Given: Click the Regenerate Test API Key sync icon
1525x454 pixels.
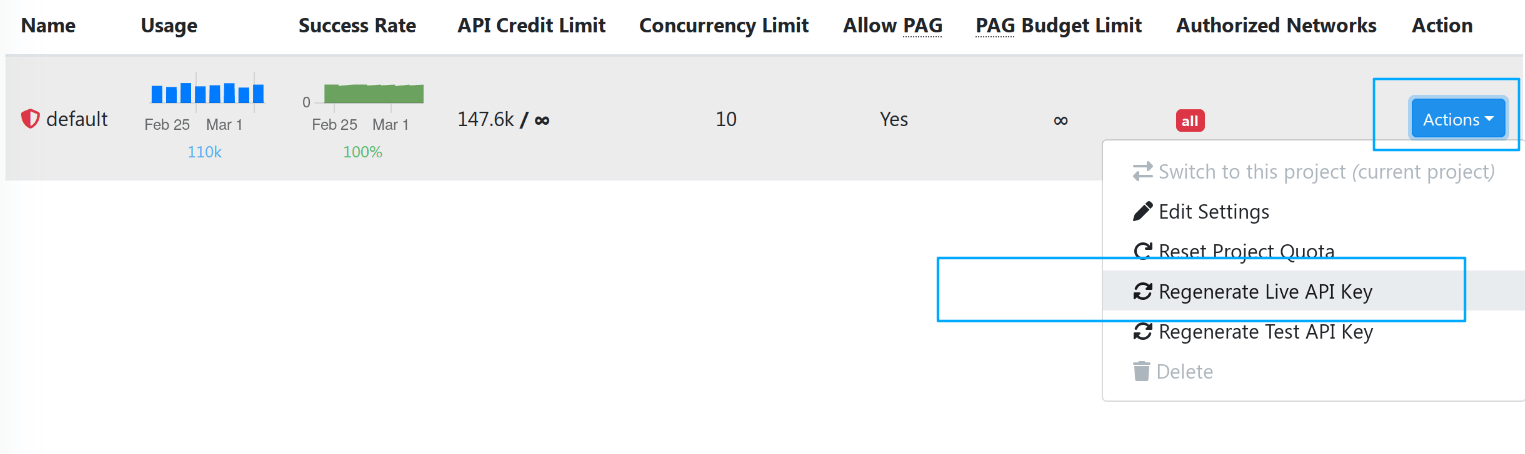Looking at the screenshot, I should (1142, 332).
